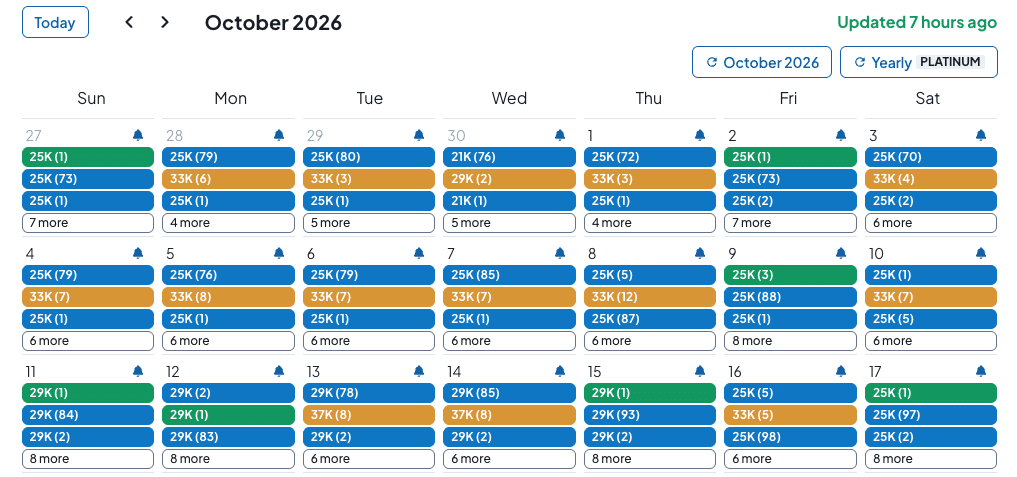Refresh the October 2026 data
Viewport: 1017px width, 477px height.
click(762, 62)
